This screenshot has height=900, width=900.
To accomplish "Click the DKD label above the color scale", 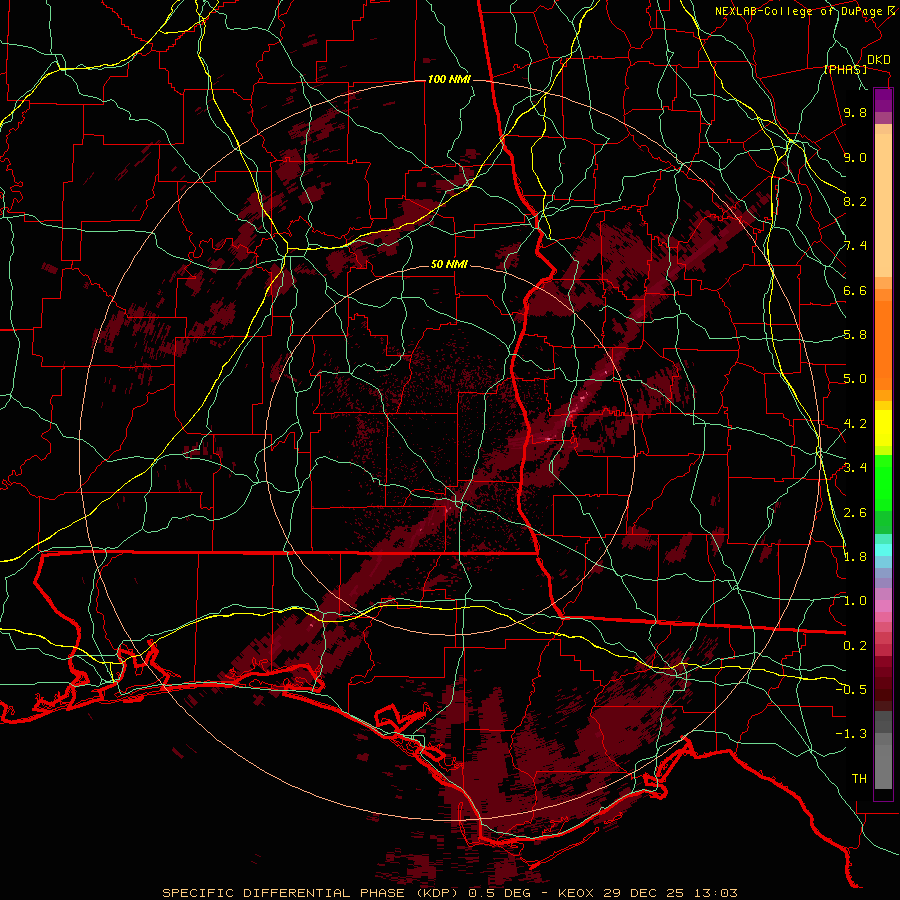I will coord(878,60).
